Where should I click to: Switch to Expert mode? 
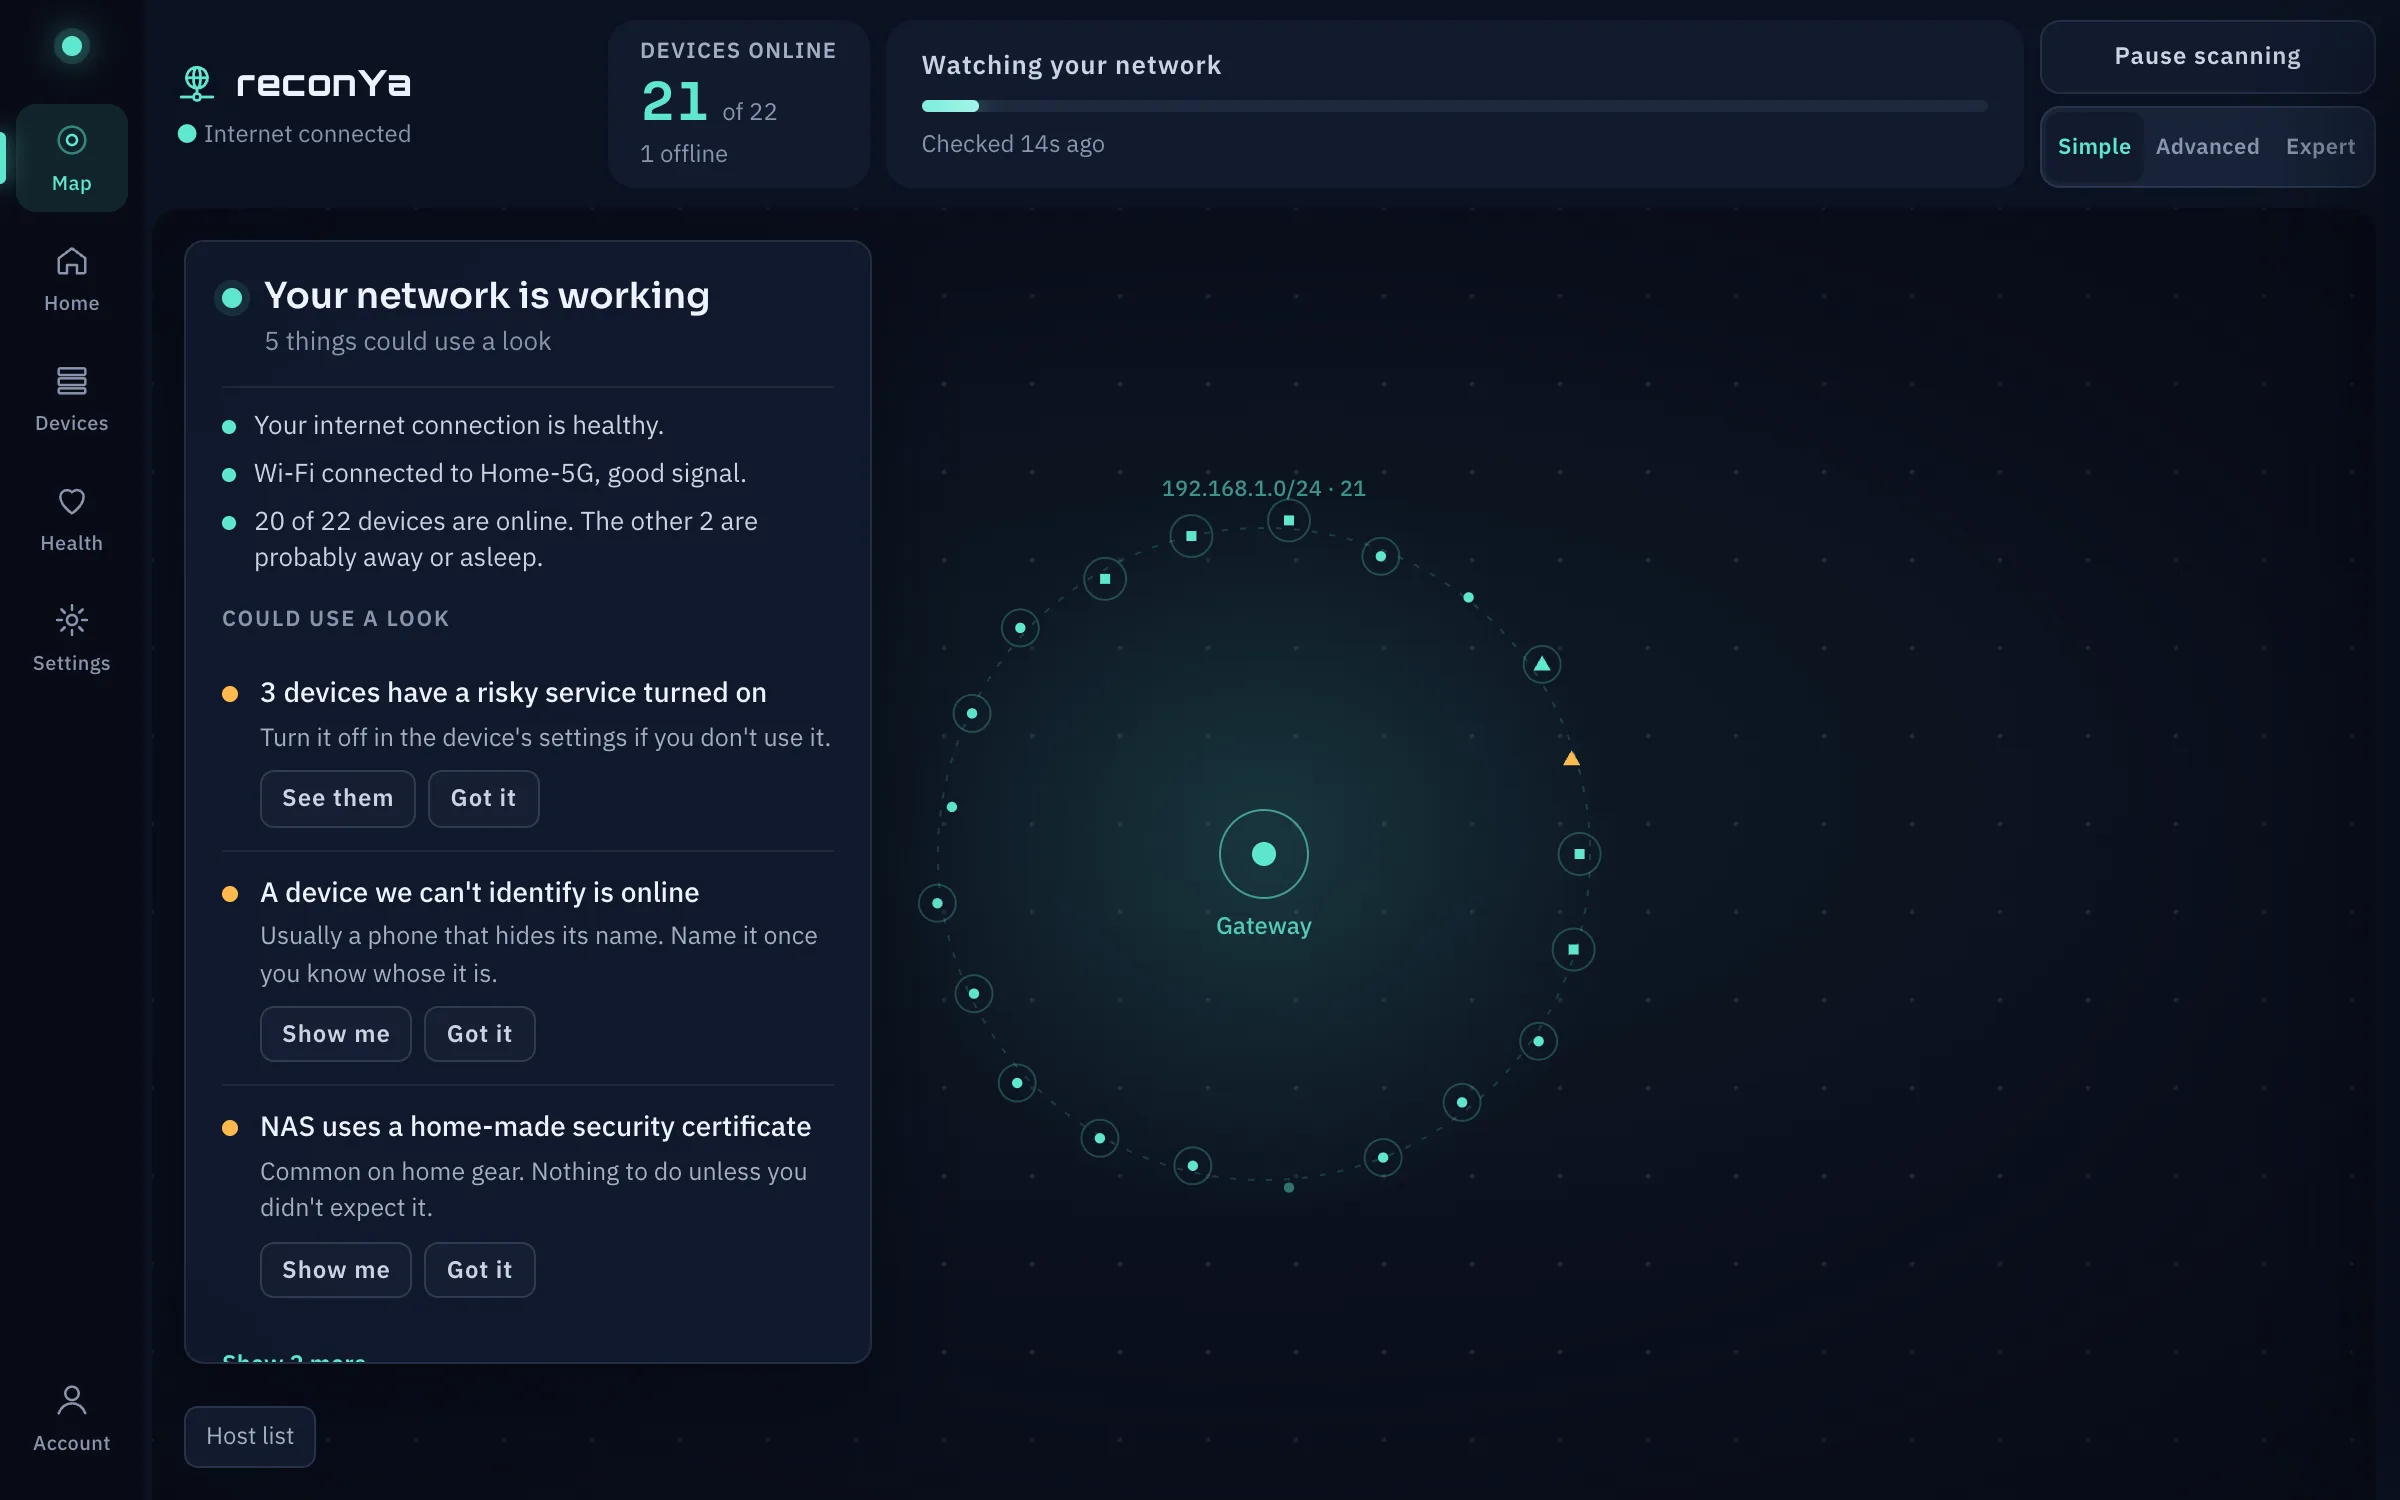click(x=2320, y=147)
